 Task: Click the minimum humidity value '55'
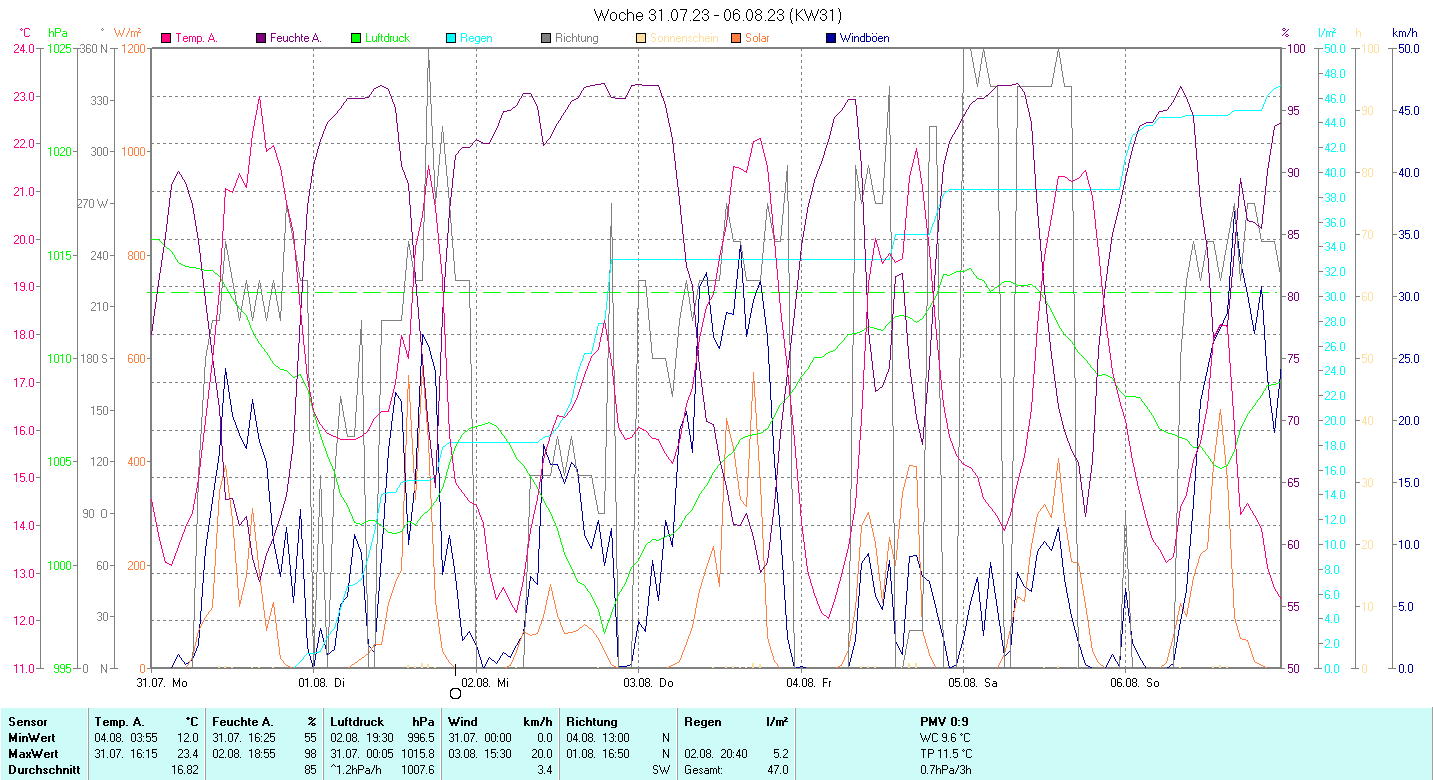(311, 737)
